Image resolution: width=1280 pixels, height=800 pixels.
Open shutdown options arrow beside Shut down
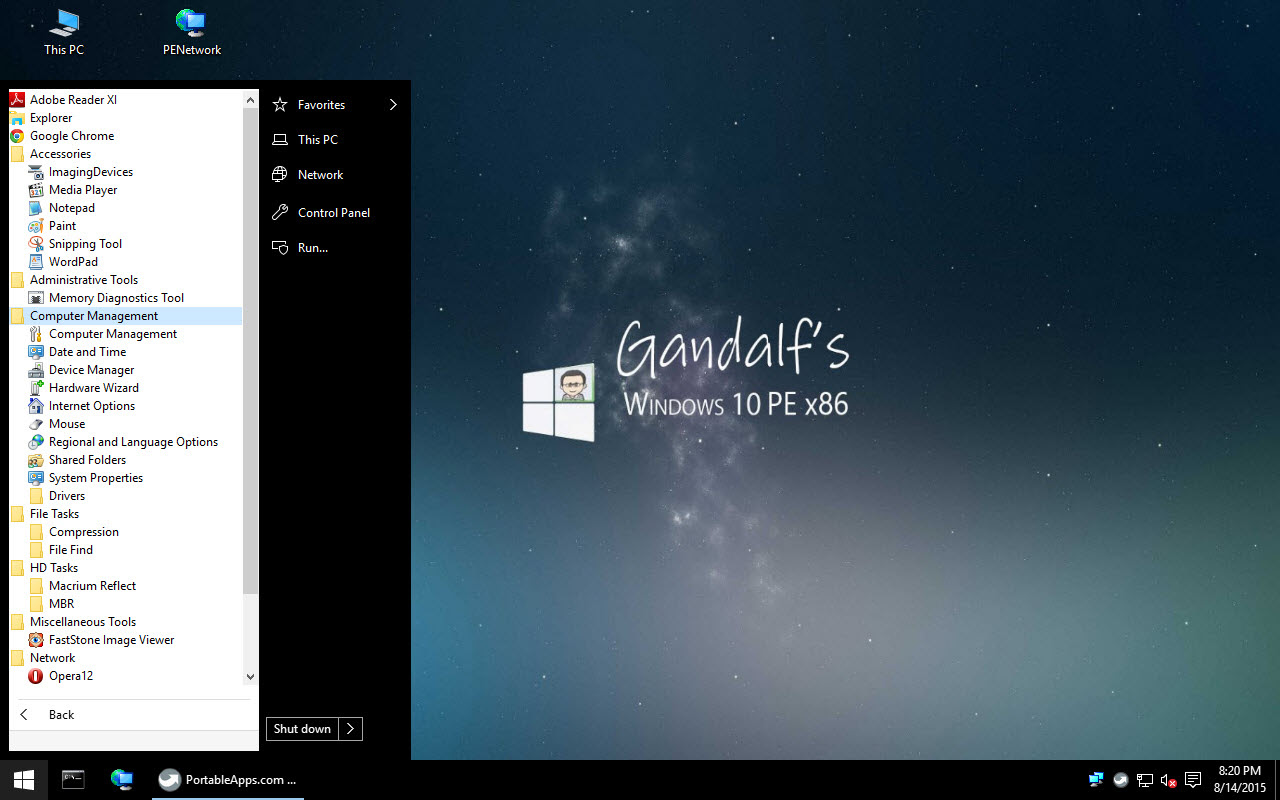click(x=351, y=729)
